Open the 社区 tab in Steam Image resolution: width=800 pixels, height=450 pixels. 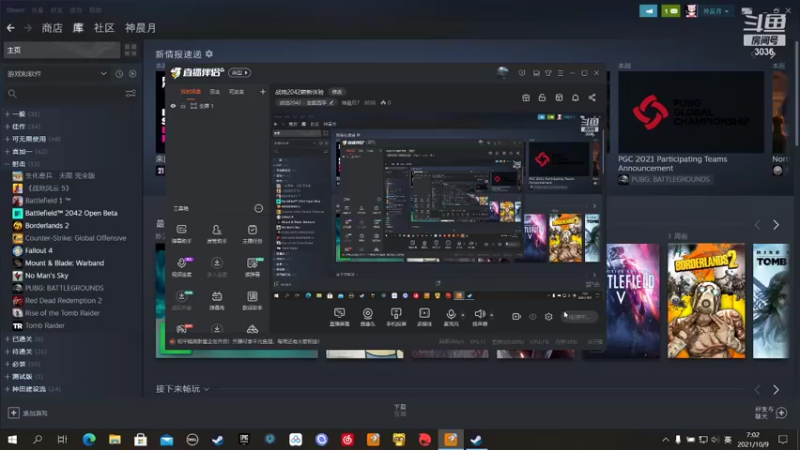coord(104,28)
